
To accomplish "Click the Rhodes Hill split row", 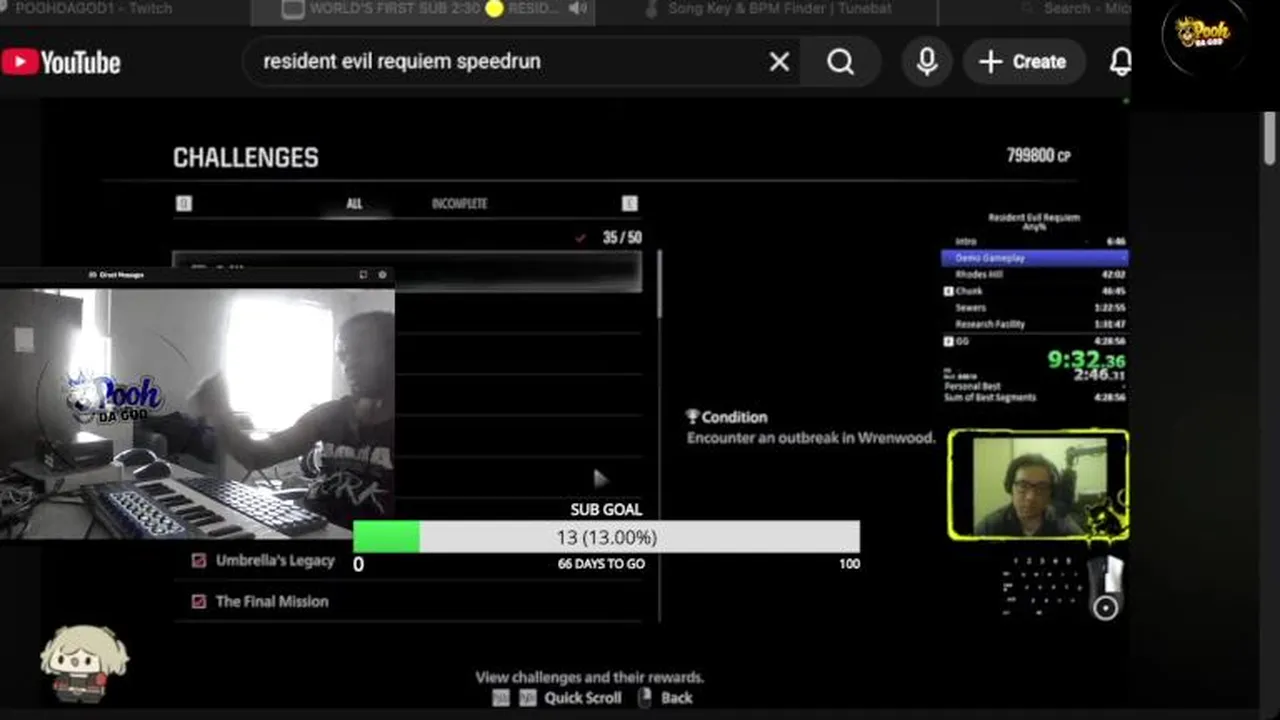I will click(1035, 274).
